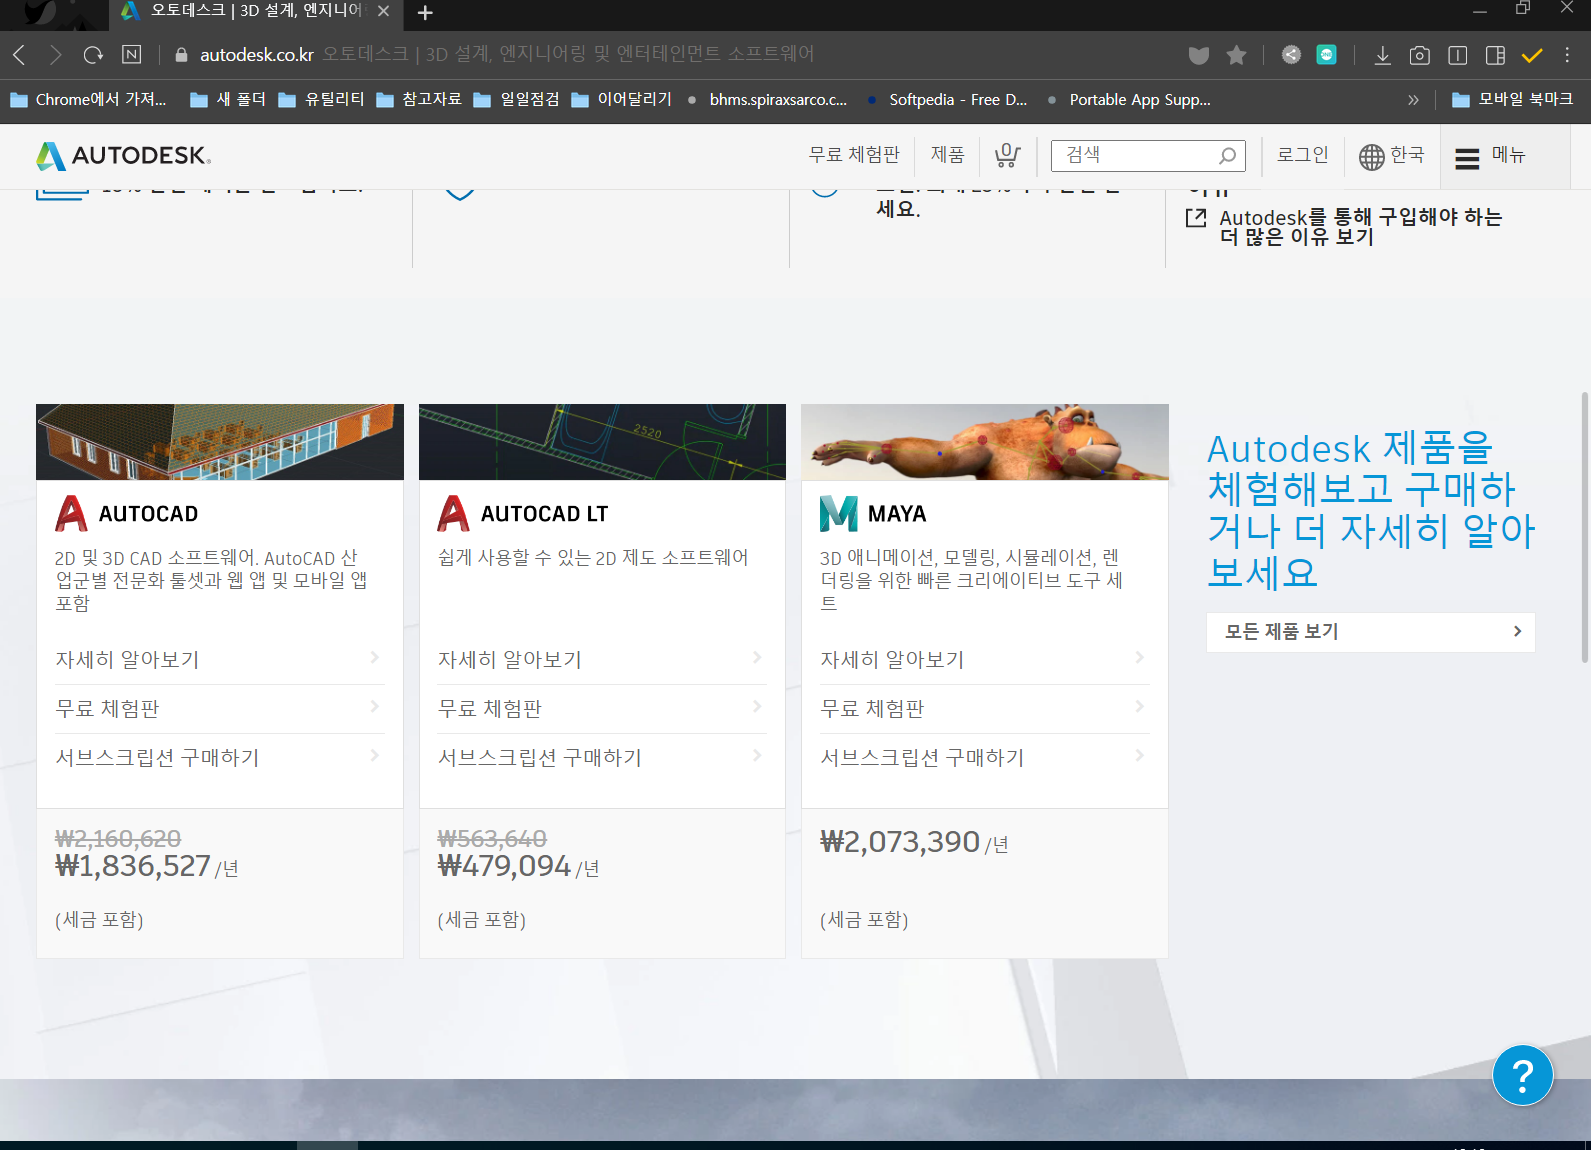Image resolution: width=1591 pixels, height=1150 pixels.
Task: Open the downloads arrow icon
Action: coord(1382,55)
